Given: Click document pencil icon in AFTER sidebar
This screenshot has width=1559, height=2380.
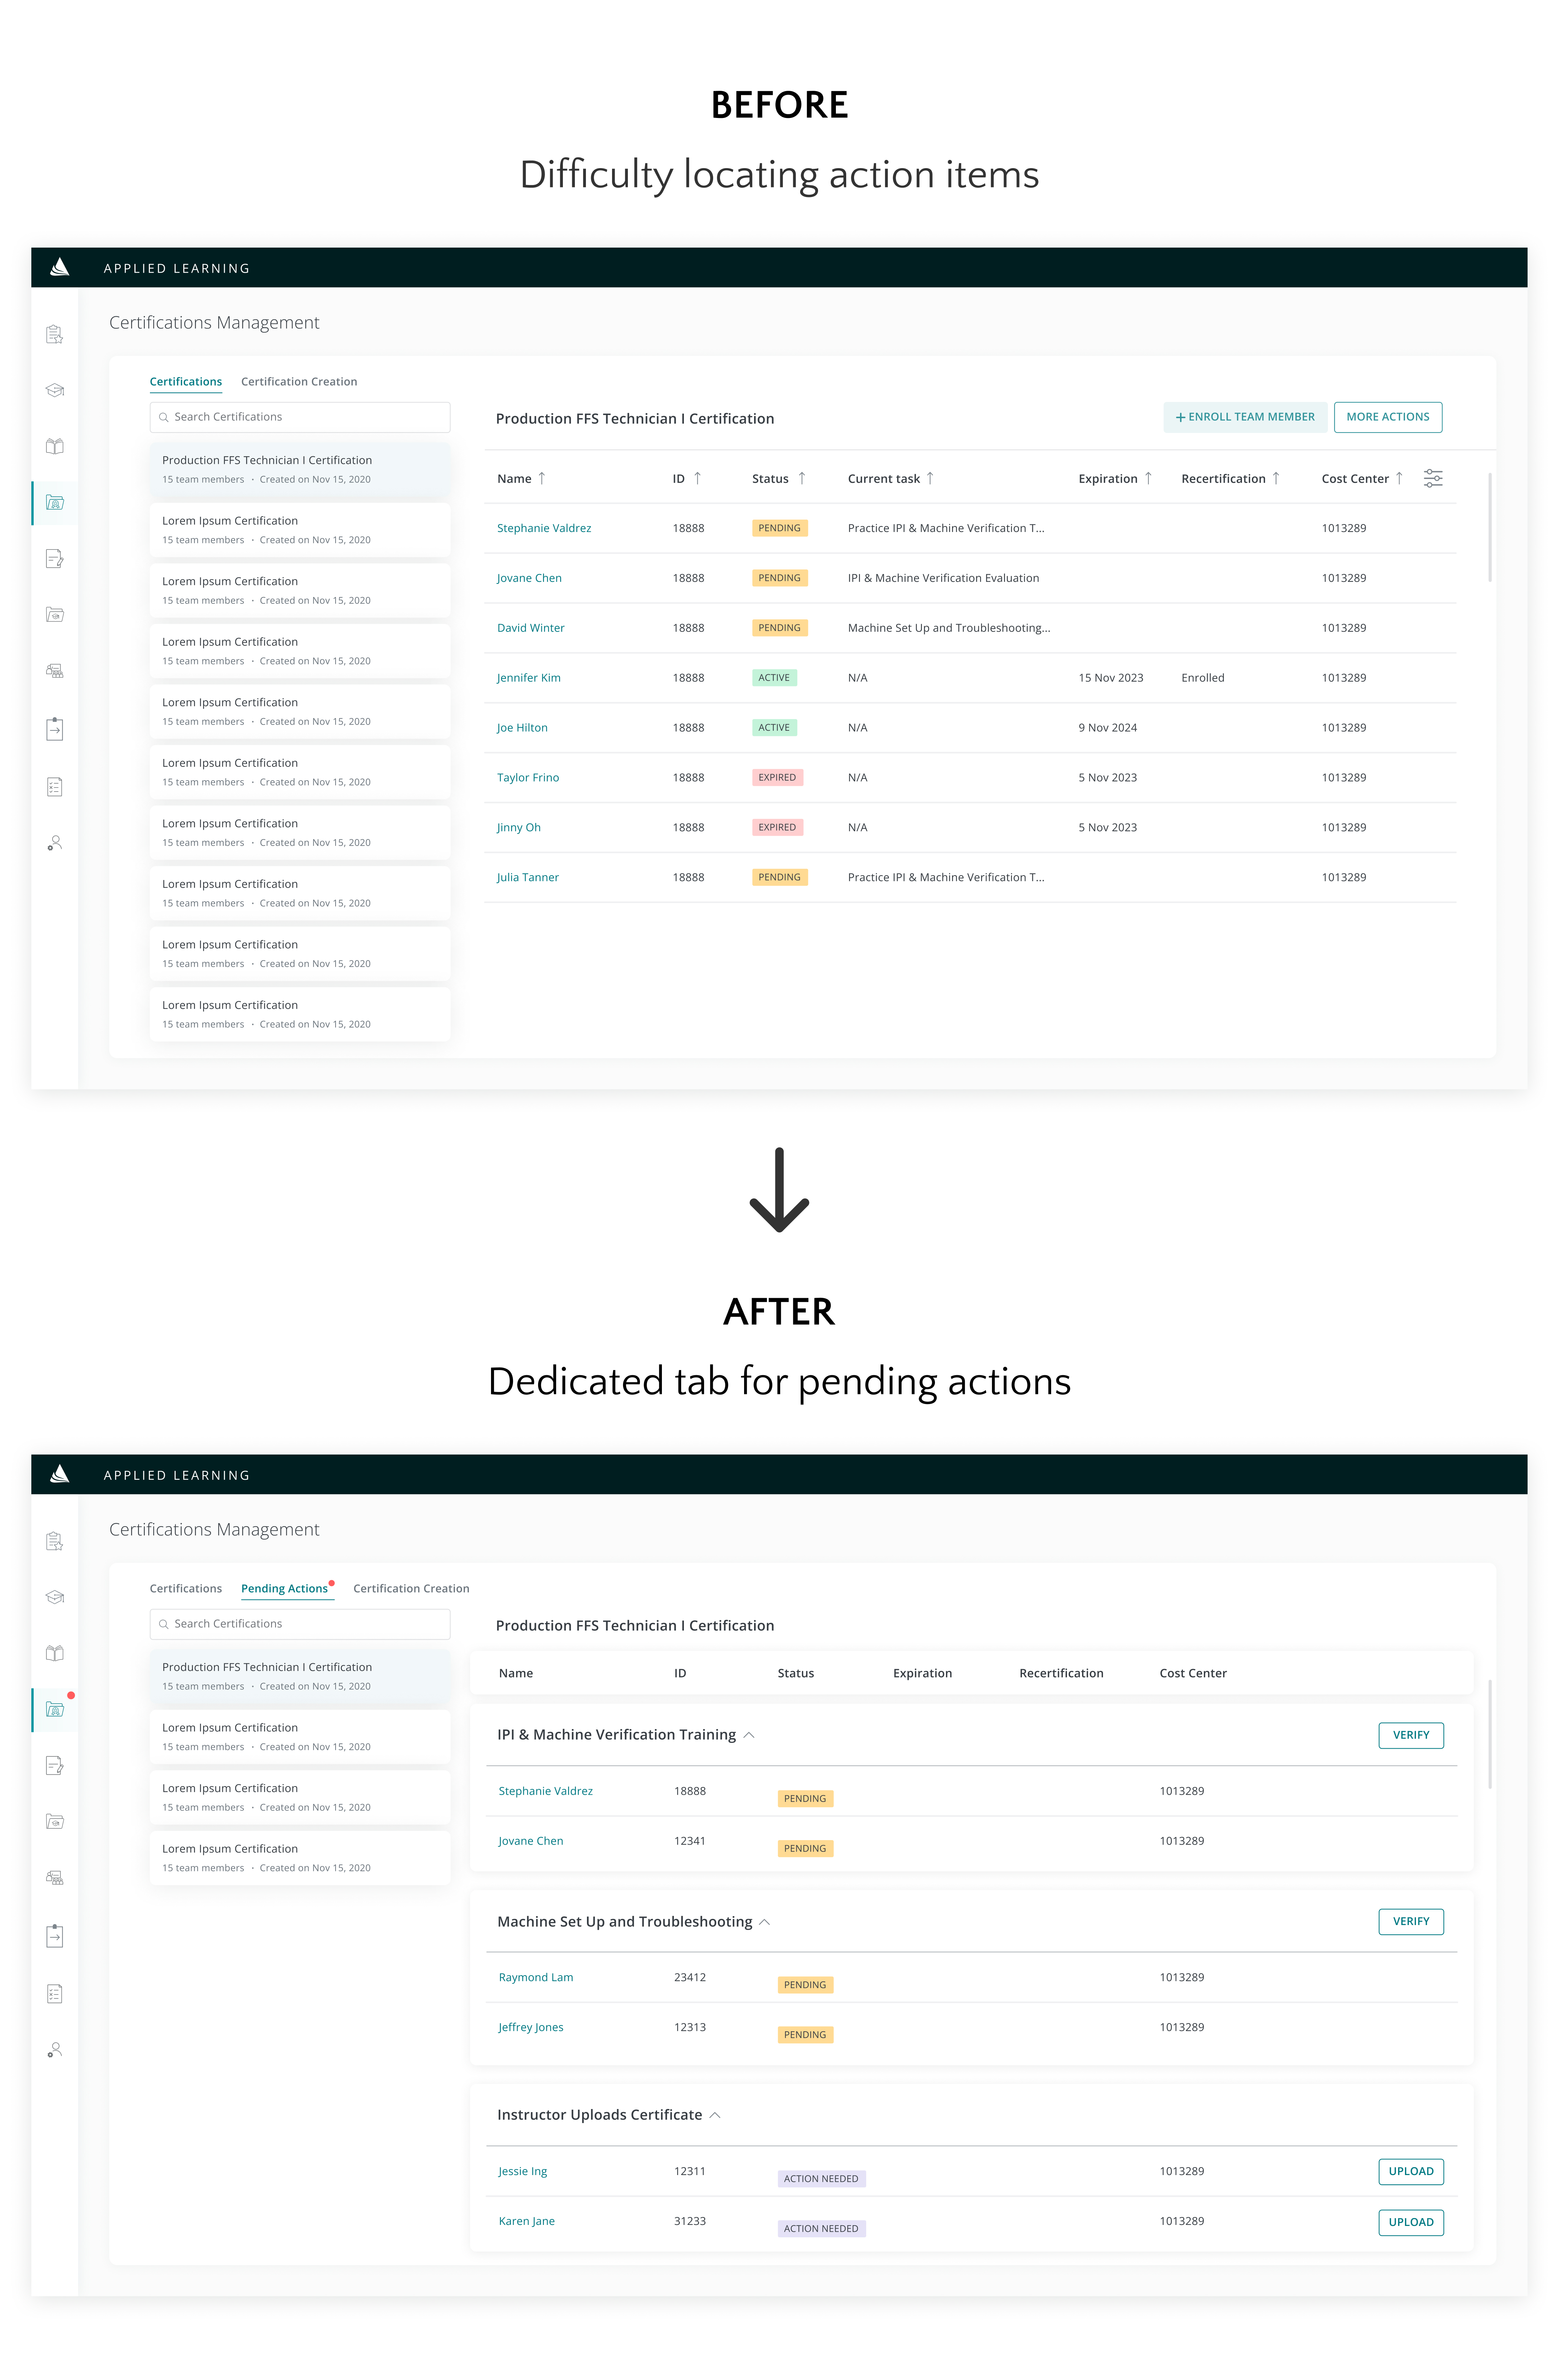Looking at the screenshot, I should tap(55, 1765).
